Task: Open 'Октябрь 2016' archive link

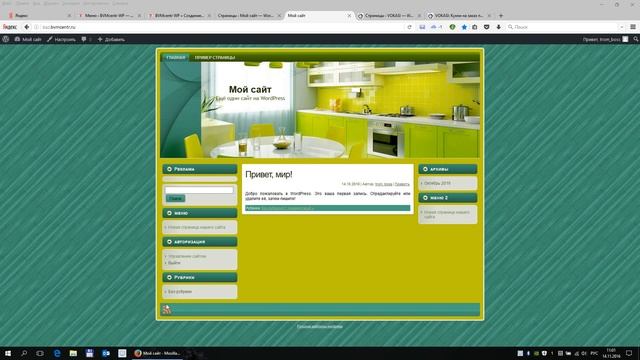Action: pos(437,183)
